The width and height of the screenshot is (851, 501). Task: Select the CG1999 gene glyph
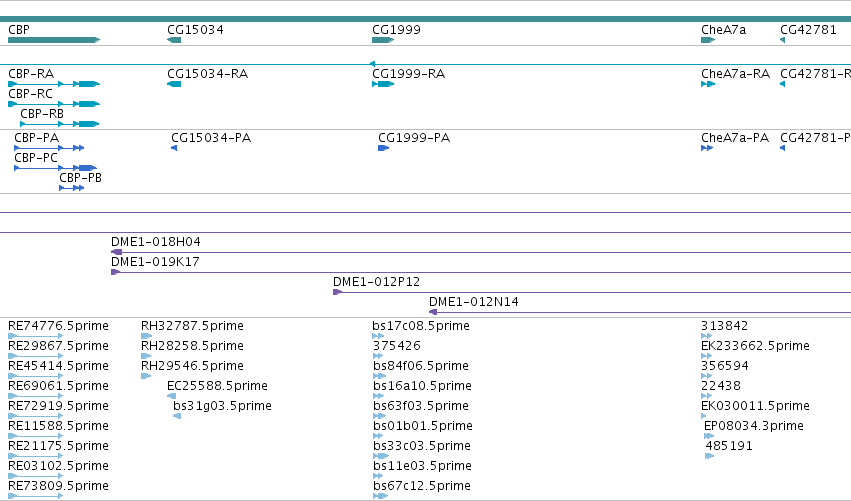point(383,40)
